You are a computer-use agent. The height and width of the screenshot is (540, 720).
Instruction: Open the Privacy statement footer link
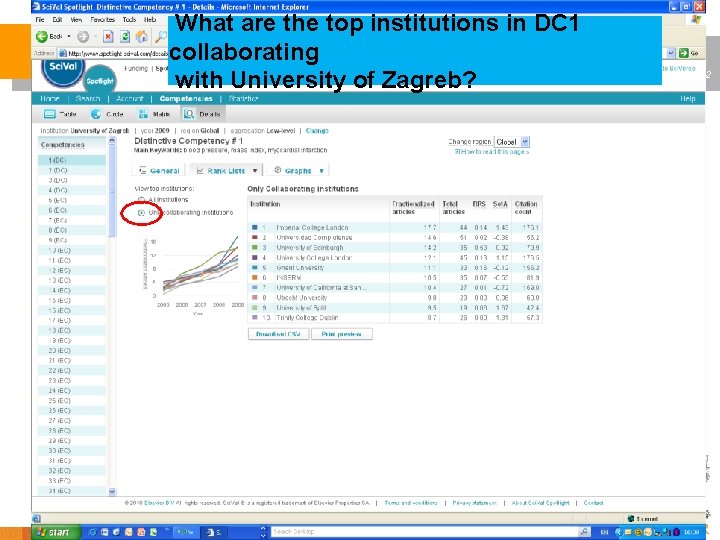click(x=474, y=503)
